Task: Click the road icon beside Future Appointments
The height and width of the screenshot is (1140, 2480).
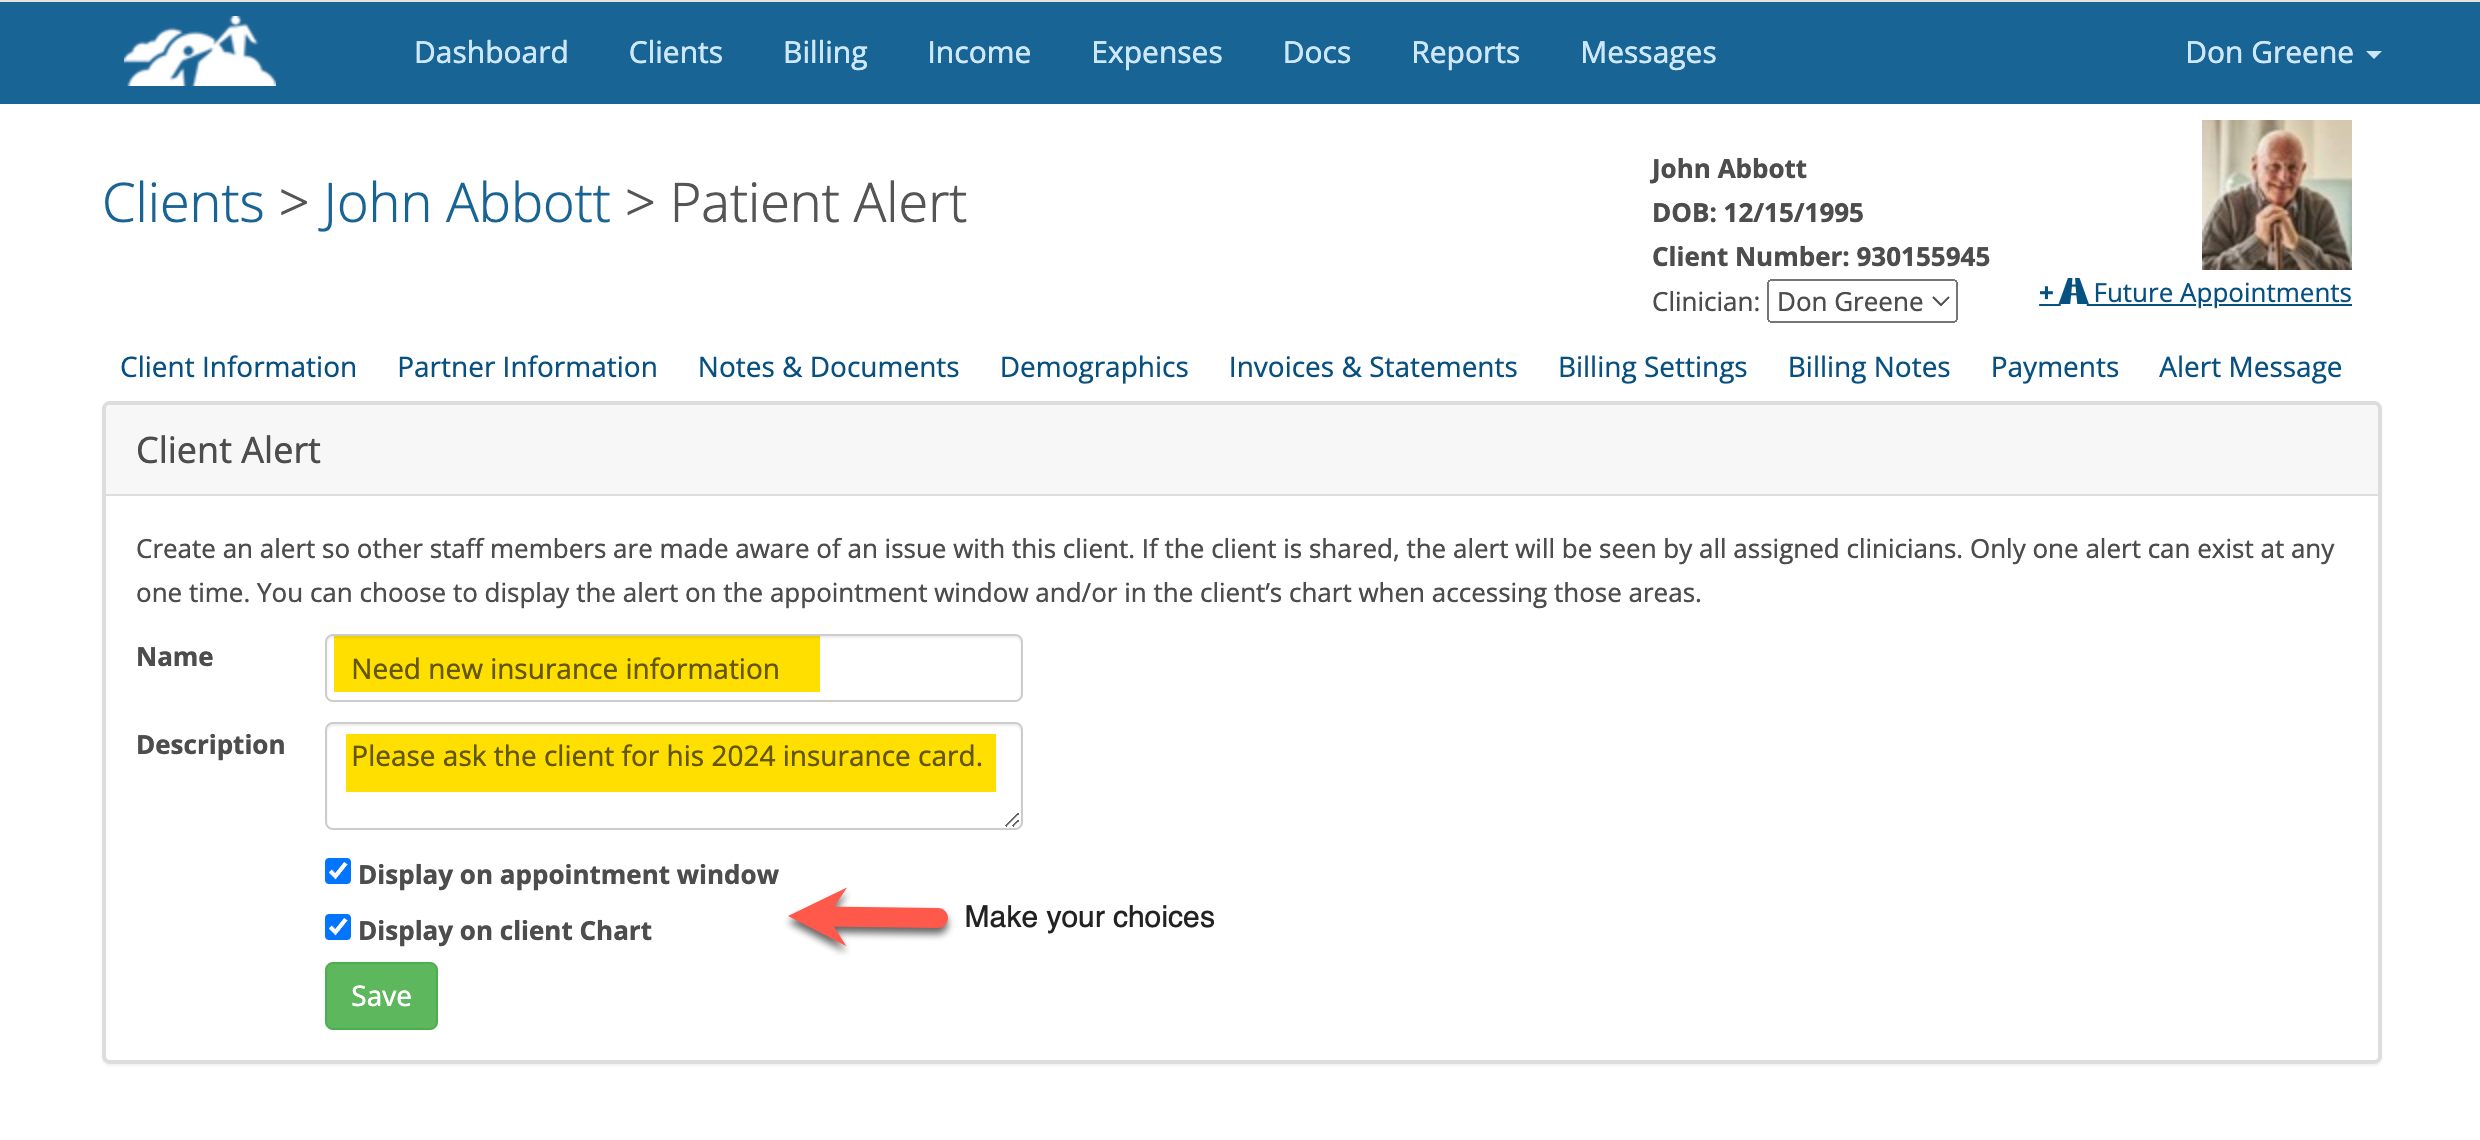Action: coord(2074,292)
